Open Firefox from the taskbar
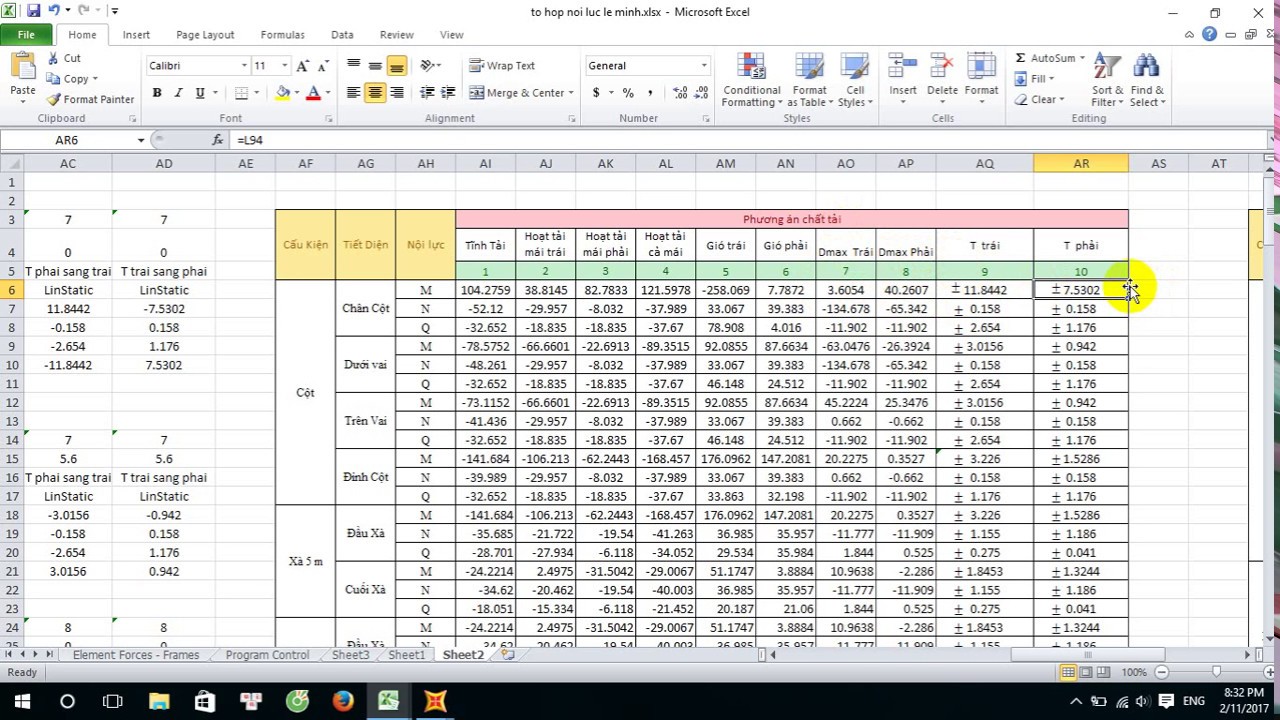The height and width of the screenshot is (720, 1280). coord(342,701)
